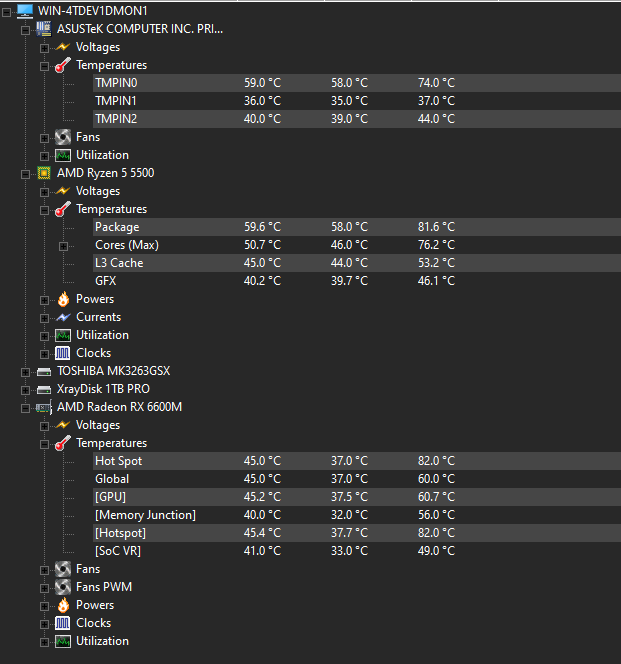The height and width of the screenshot is (664, 621).
Task: Expand Currents under AMD Ryzen
Action: (44, 318)
